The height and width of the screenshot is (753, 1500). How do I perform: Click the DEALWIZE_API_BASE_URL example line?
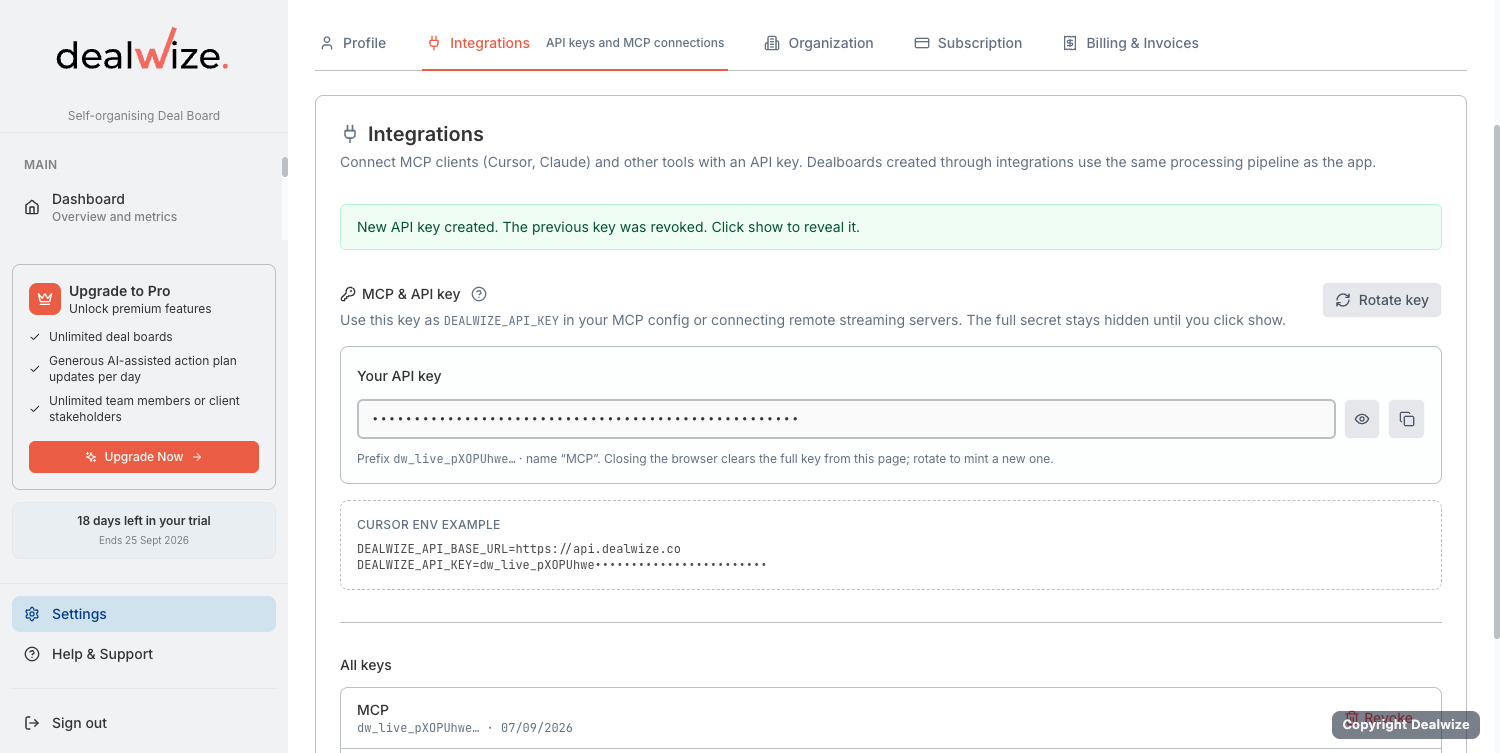click(x=519, y=549)
